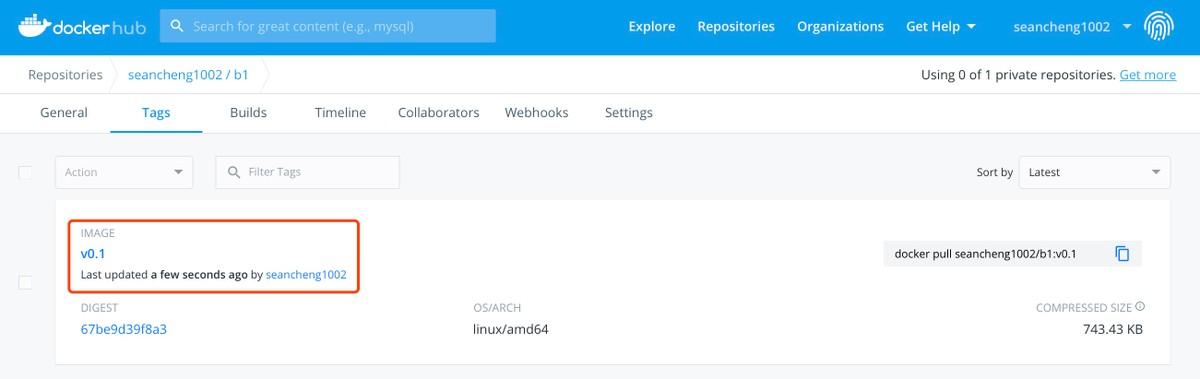Screen dimensions: 1200x379
Task: Click the search magnifier icon in header
Action: click(x=177, y=26)
